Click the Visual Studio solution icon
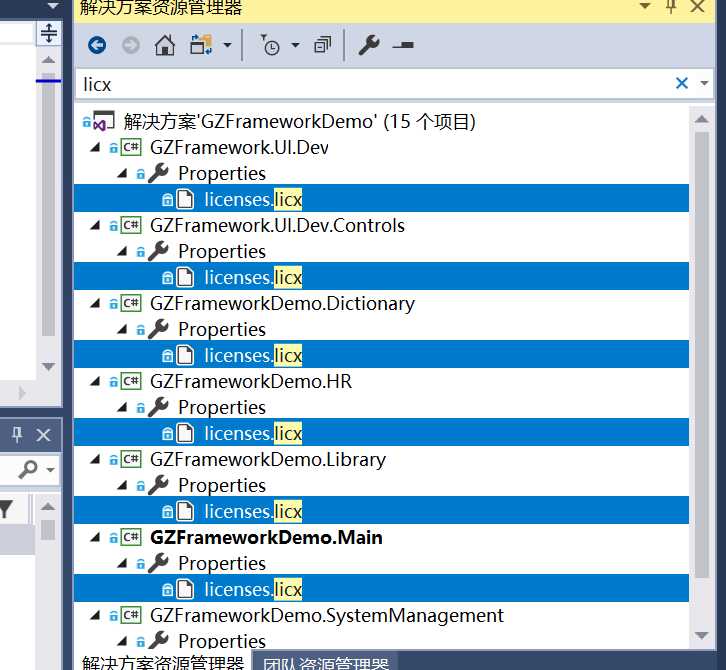The height and width of the screenshot is (670, 726). coord(103,121)
